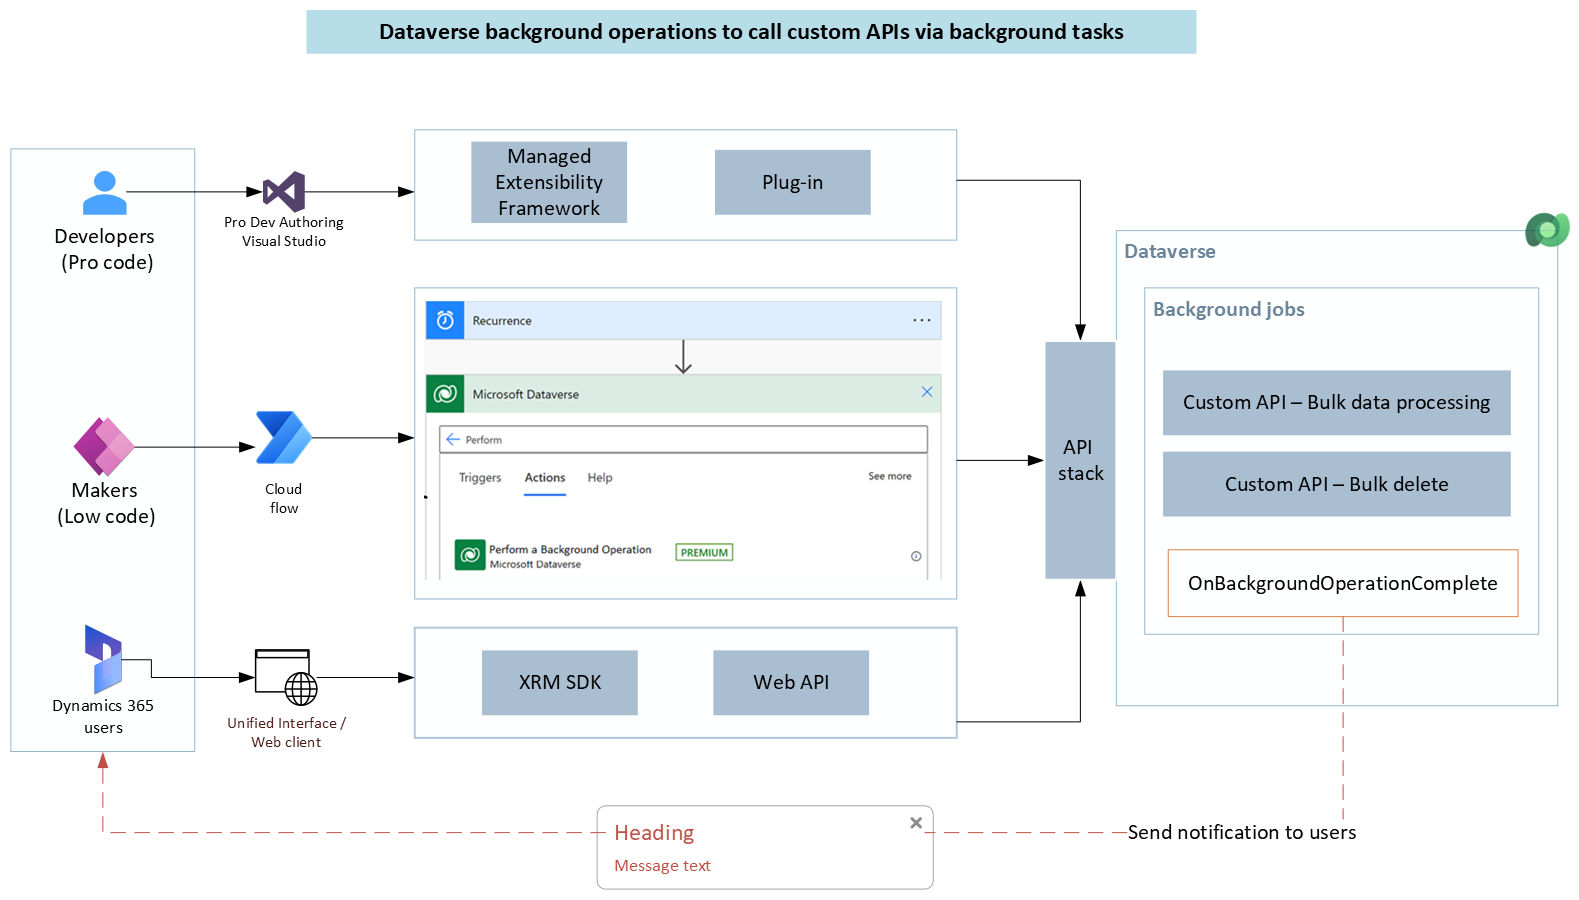Click the notification 'Message text' line

662,866
